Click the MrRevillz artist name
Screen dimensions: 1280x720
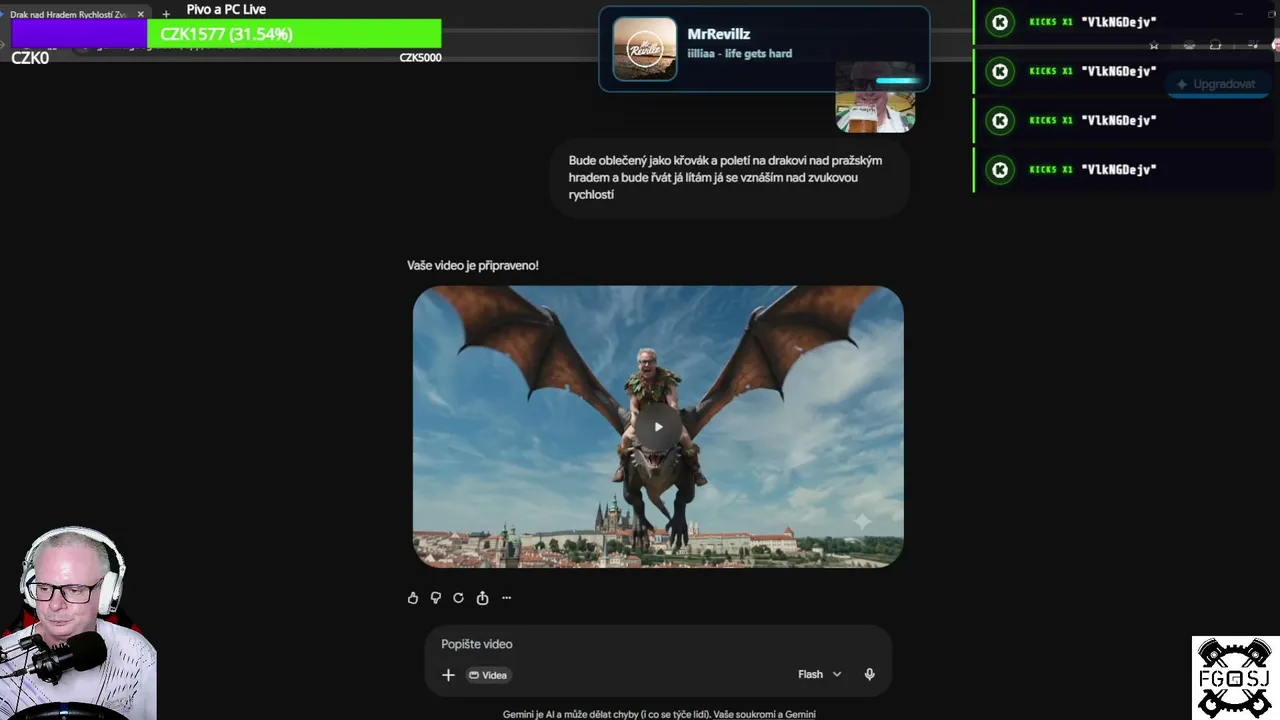coord(719,34)
